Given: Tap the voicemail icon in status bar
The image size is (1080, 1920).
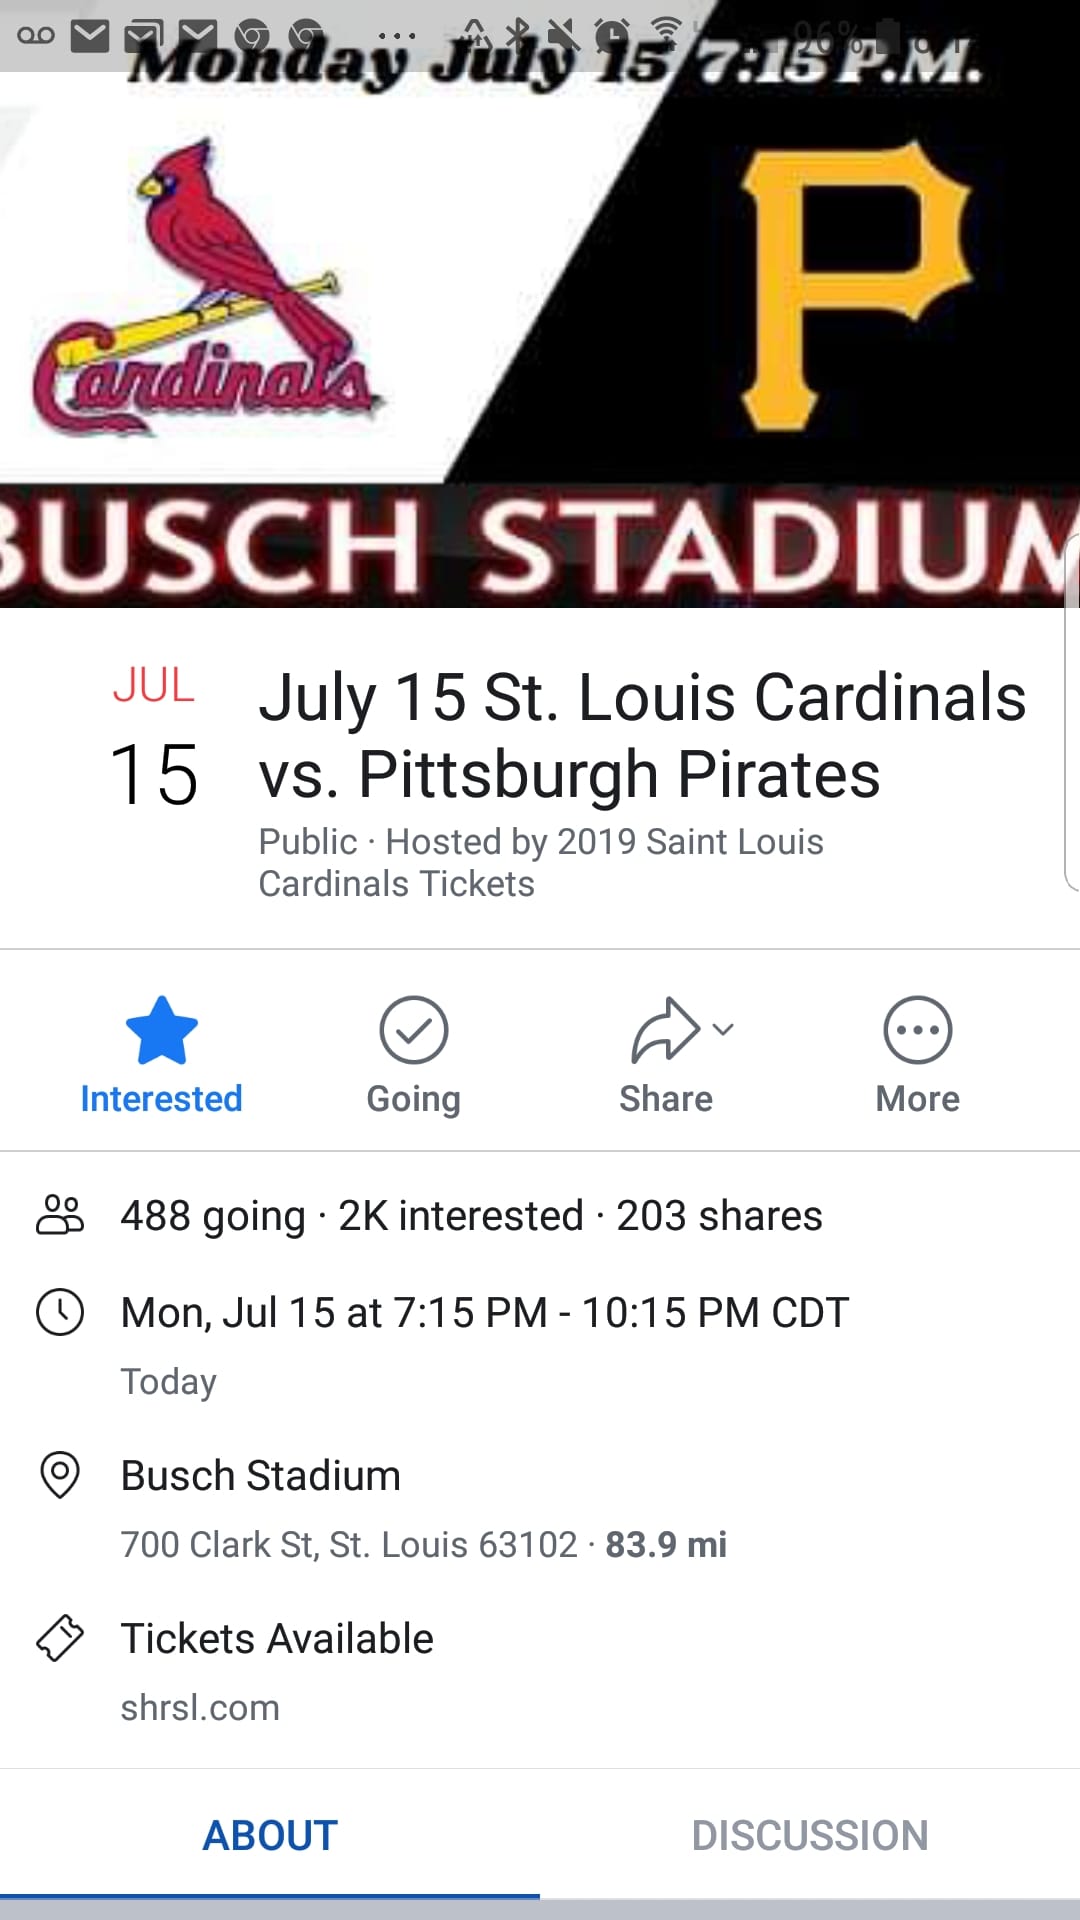Looking at the screenshot, I should click(x=36, y=36).
